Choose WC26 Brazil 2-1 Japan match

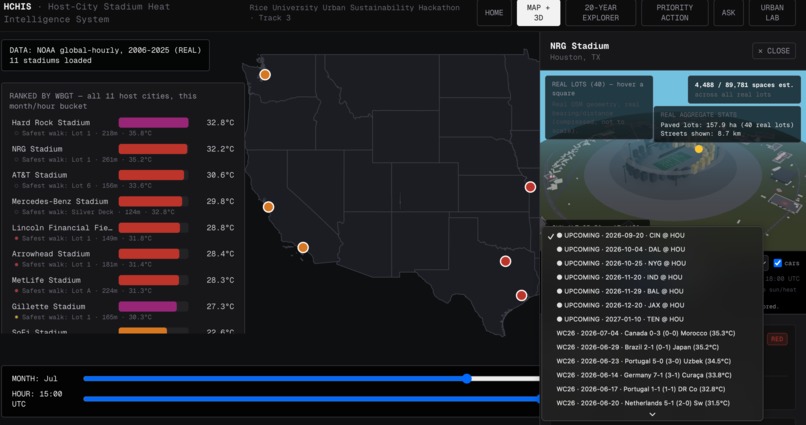(652, 347)
